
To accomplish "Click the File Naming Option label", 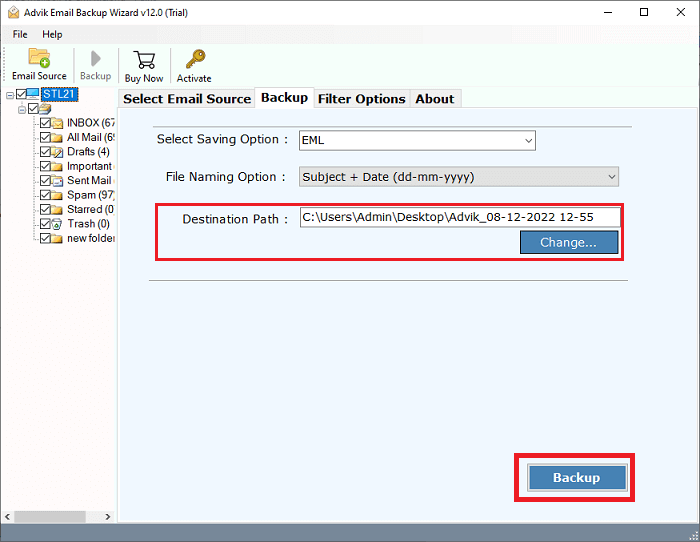I will click(225, 177).
